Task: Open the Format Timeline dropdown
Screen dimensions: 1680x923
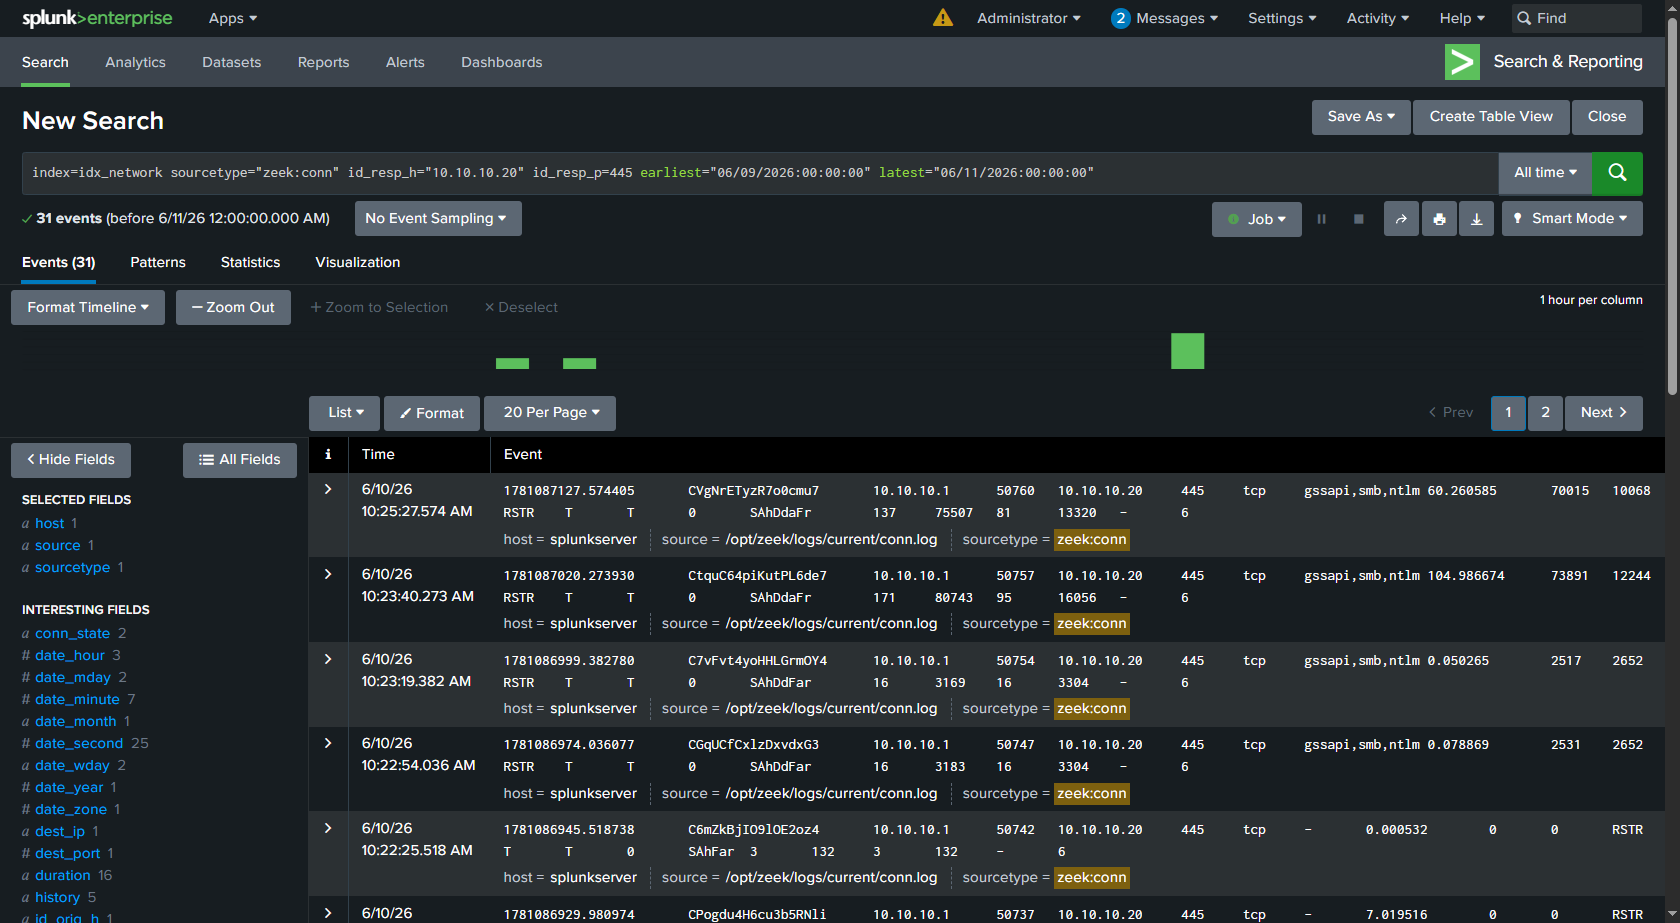Action: coord(88,308)
